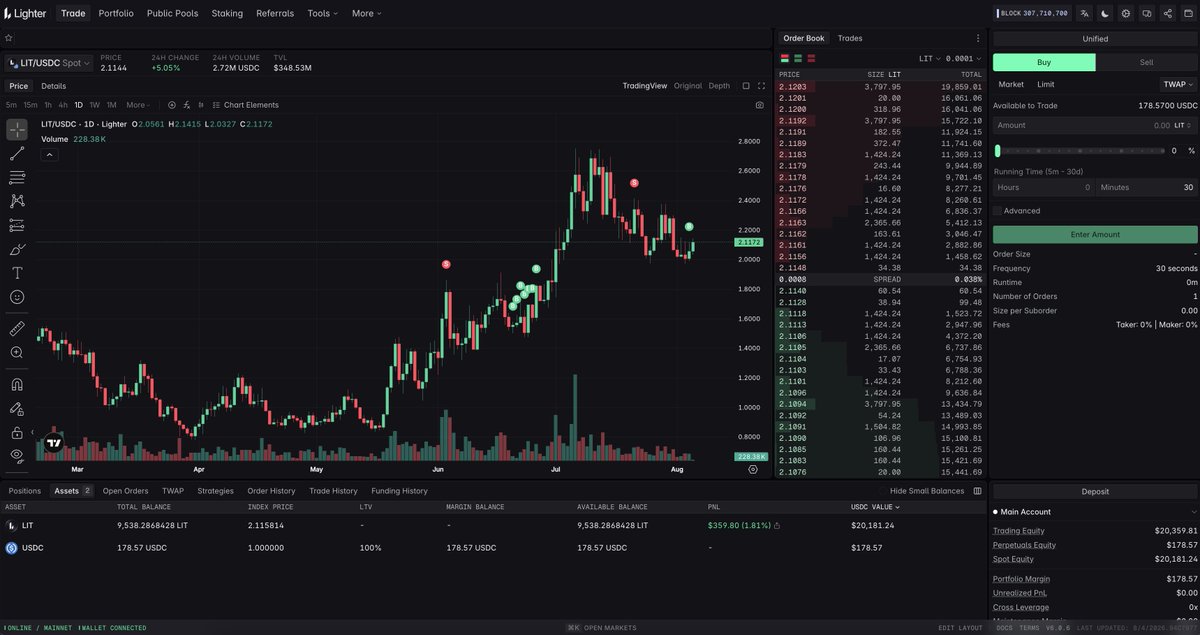Open the indicators fx icon
This screenshot has height=635, width=1200.
tap(187, 105)
